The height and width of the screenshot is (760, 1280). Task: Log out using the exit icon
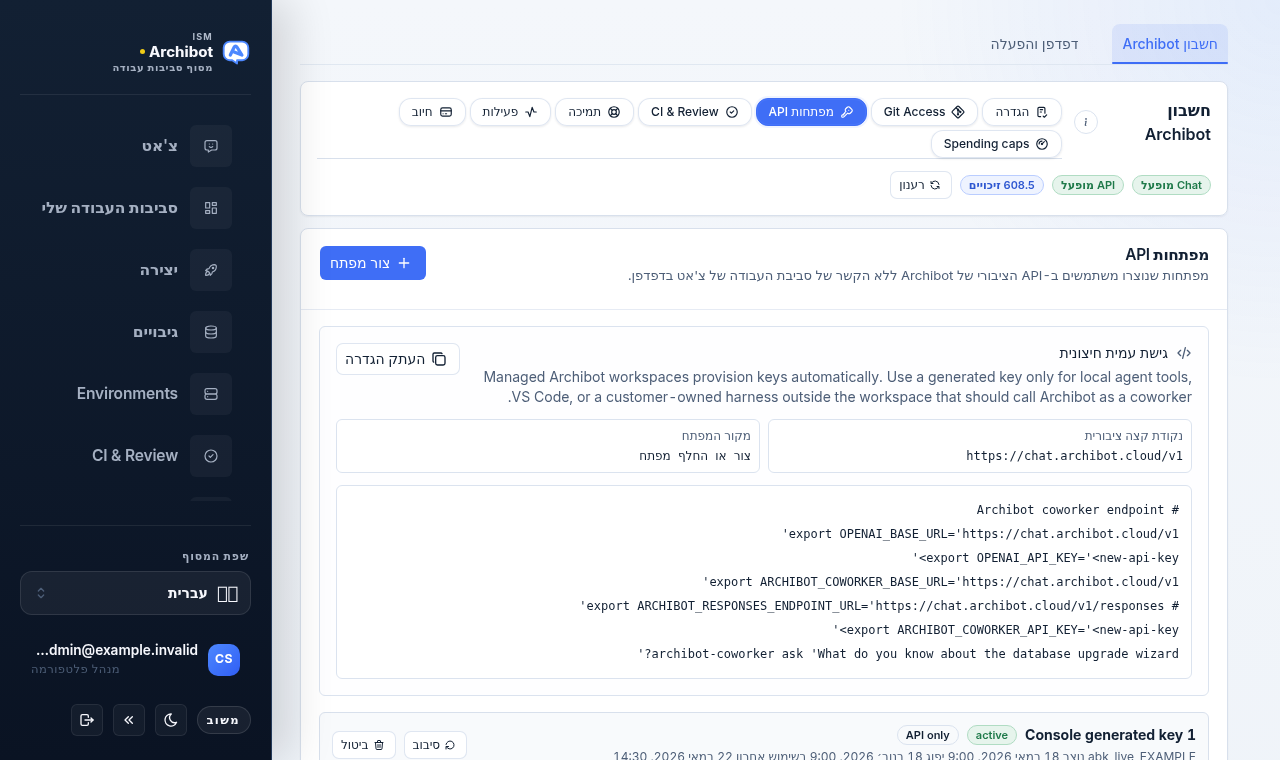87,720
